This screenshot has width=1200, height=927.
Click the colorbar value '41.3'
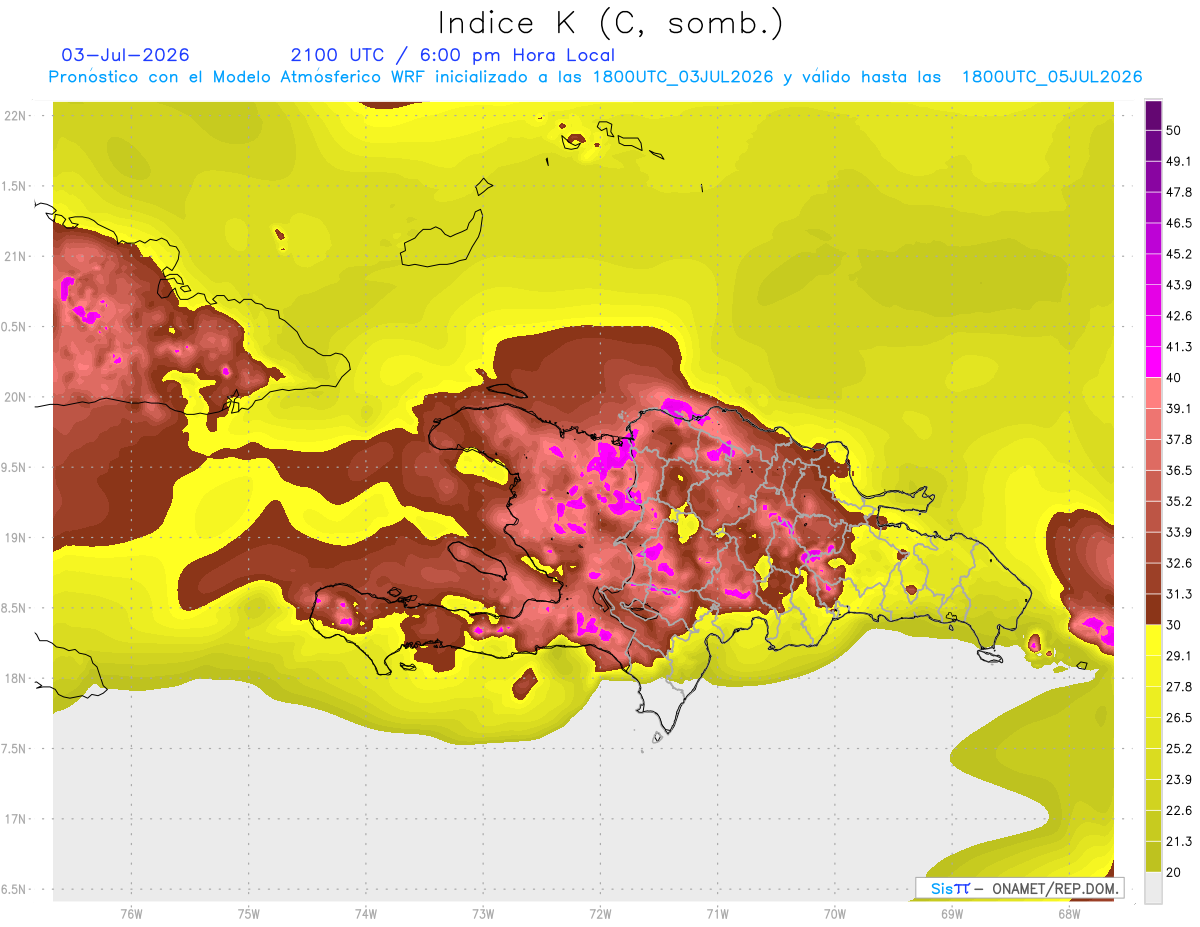[1179, 347]
